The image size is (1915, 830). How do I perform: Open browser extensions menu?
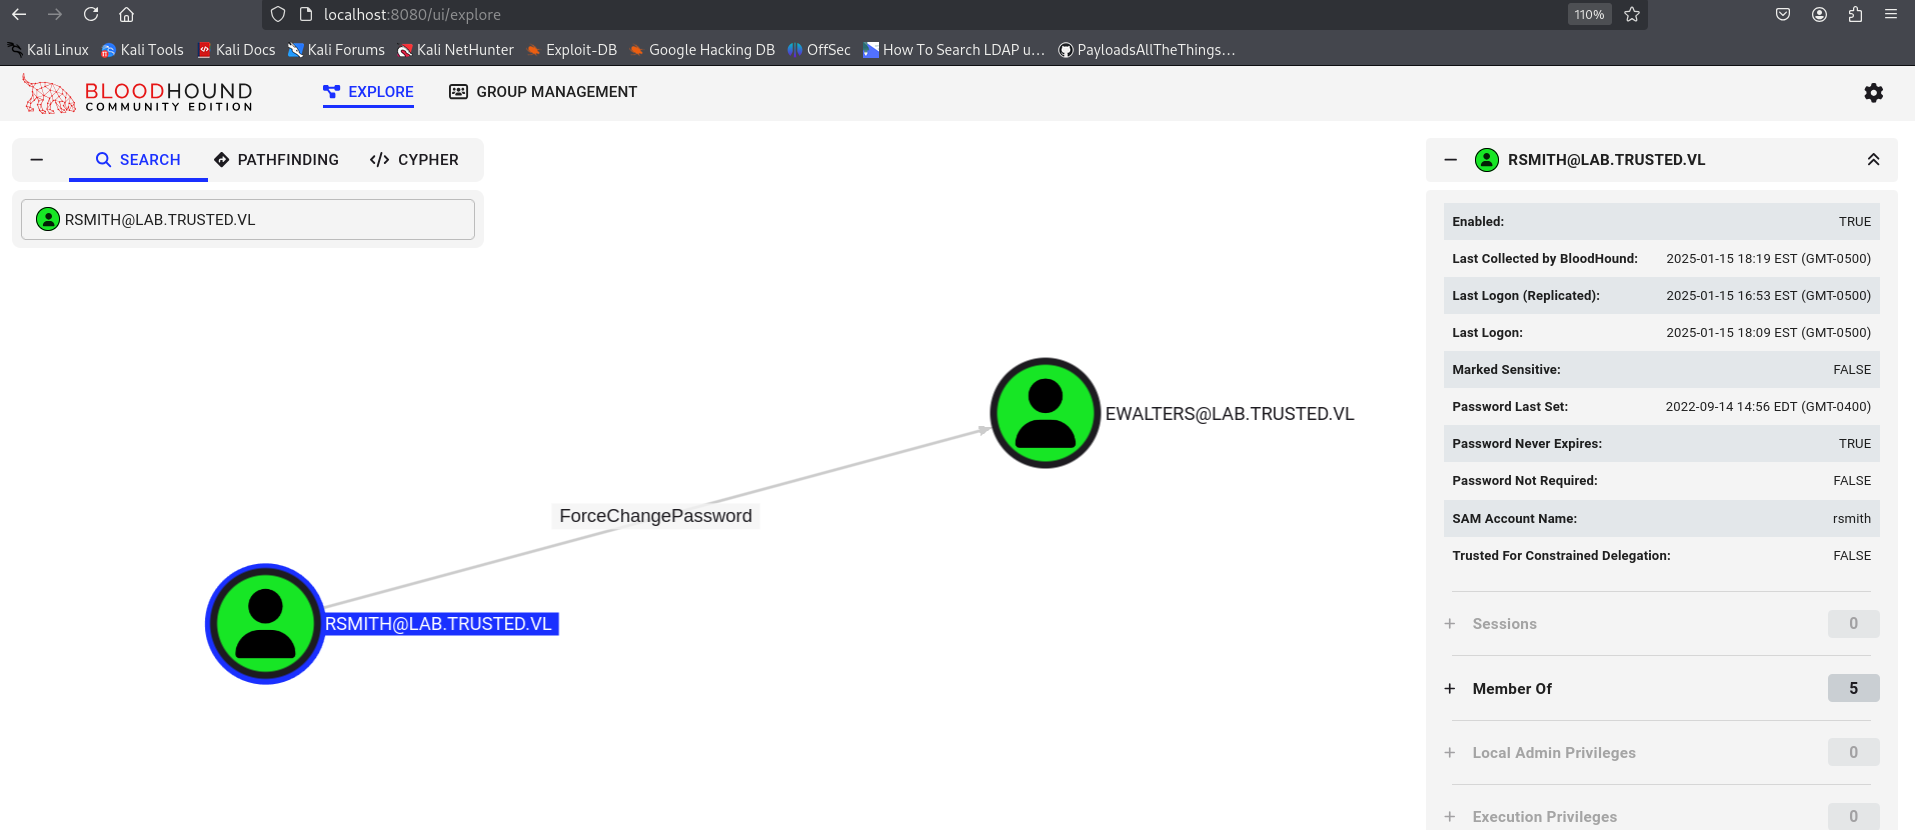(1855, 14)
